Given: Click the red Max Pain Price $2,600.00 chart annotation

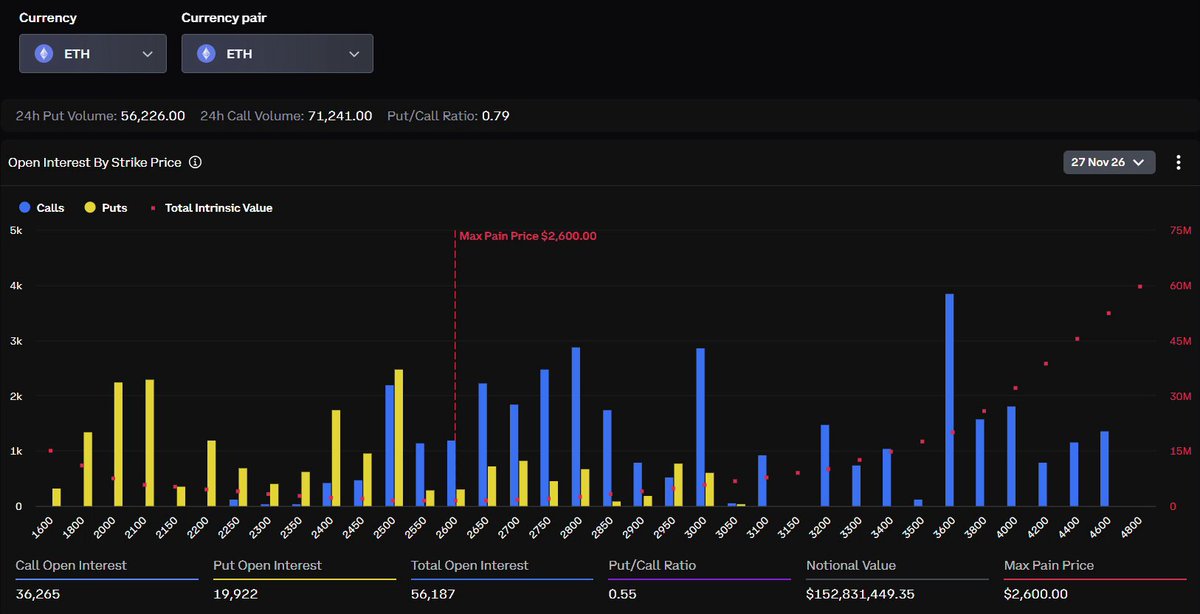Looking at the screenshot, I should click(528, 236).
